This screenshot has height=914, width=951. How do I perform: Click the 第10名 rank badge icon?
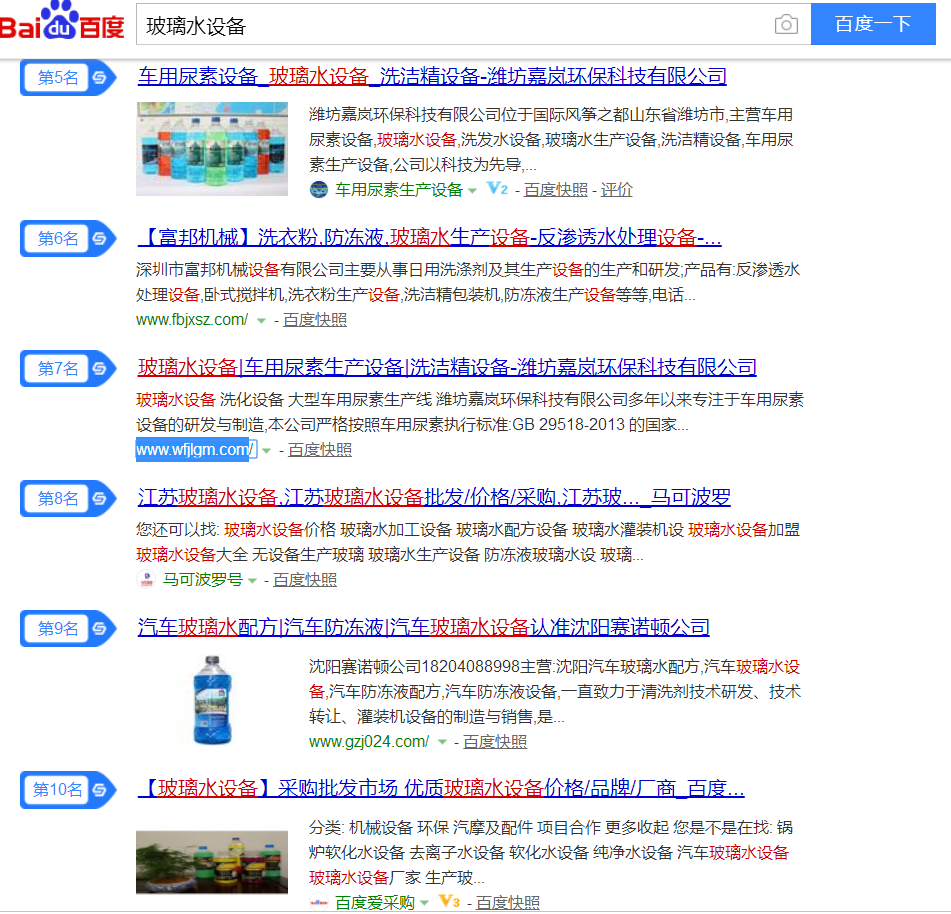(x=68, y=790)
